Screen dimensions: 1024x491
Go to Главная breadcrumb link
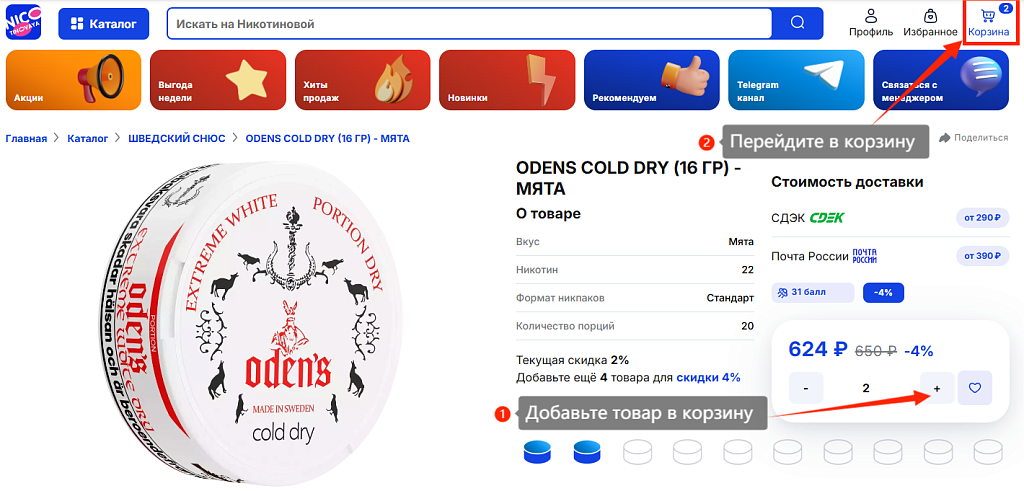point(26,138)
